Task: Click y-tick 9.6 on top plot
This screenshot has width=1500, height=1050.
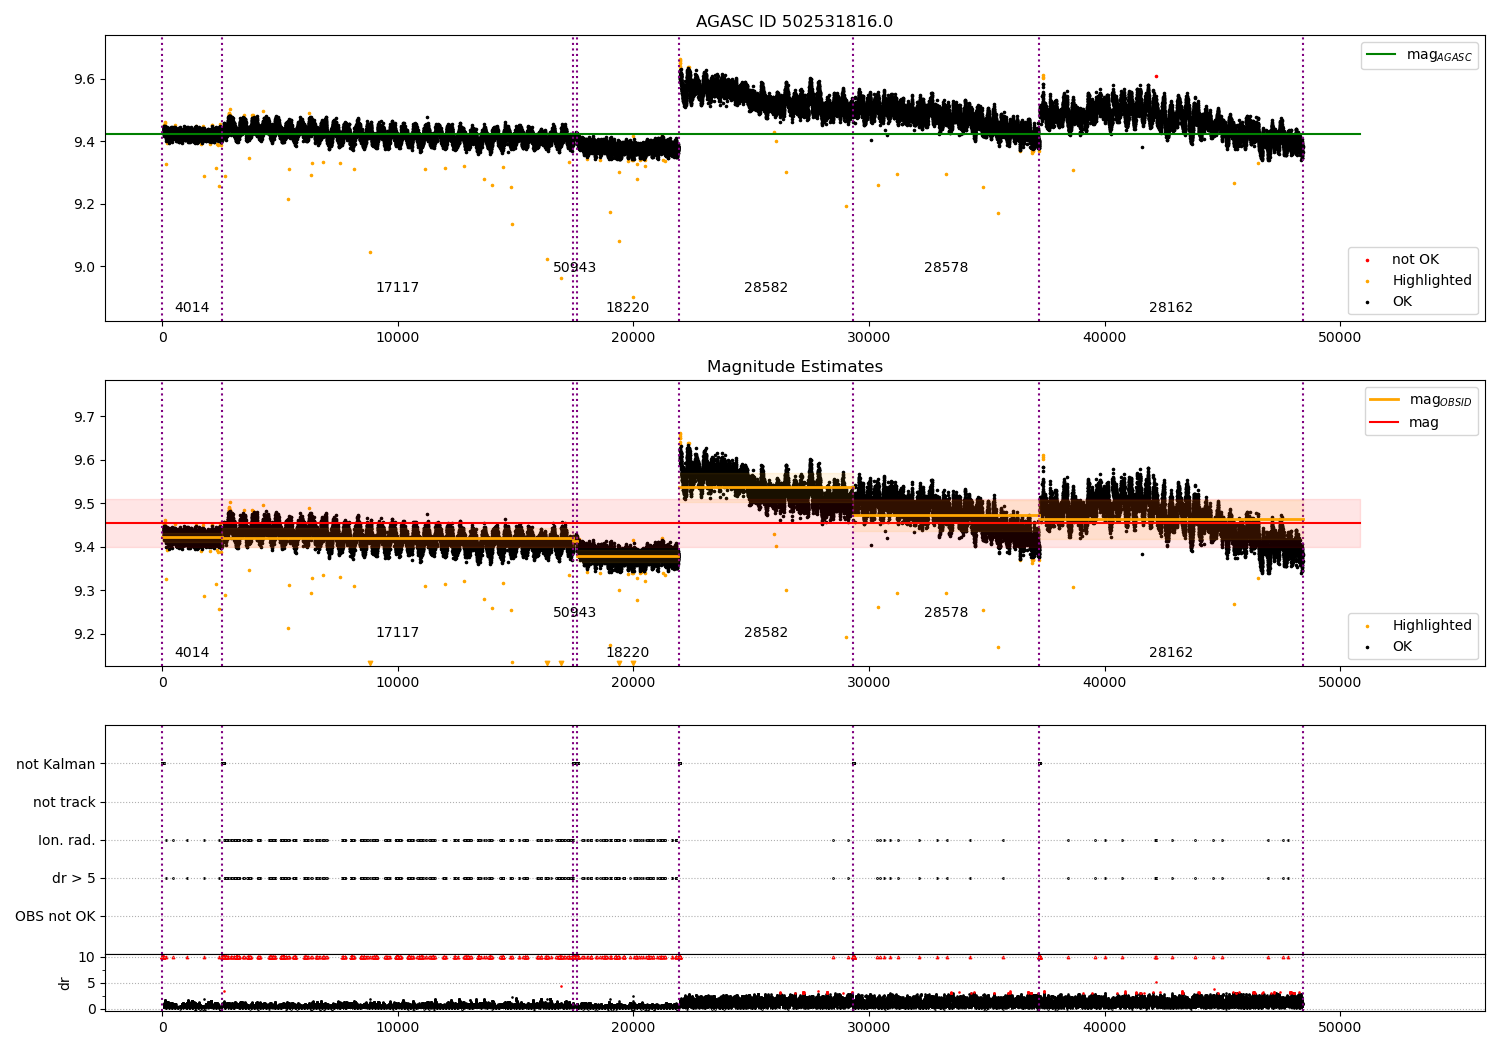Action: coord(83,80)
